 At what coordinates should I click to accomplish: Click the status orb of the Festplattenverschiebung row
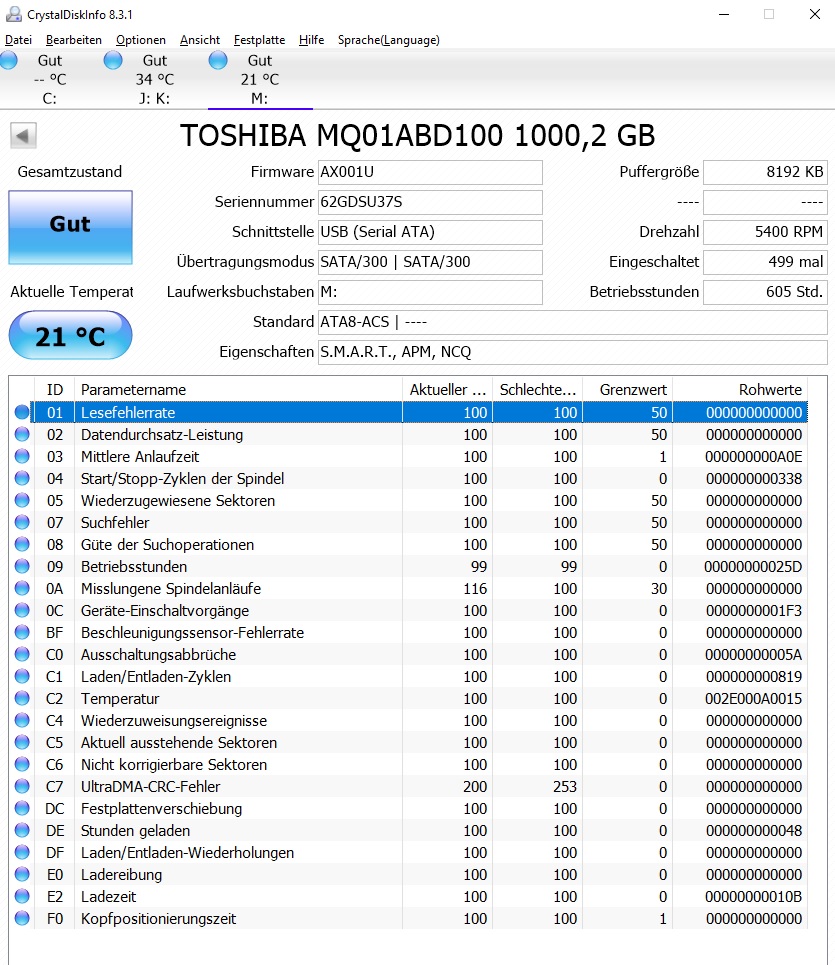22,809
